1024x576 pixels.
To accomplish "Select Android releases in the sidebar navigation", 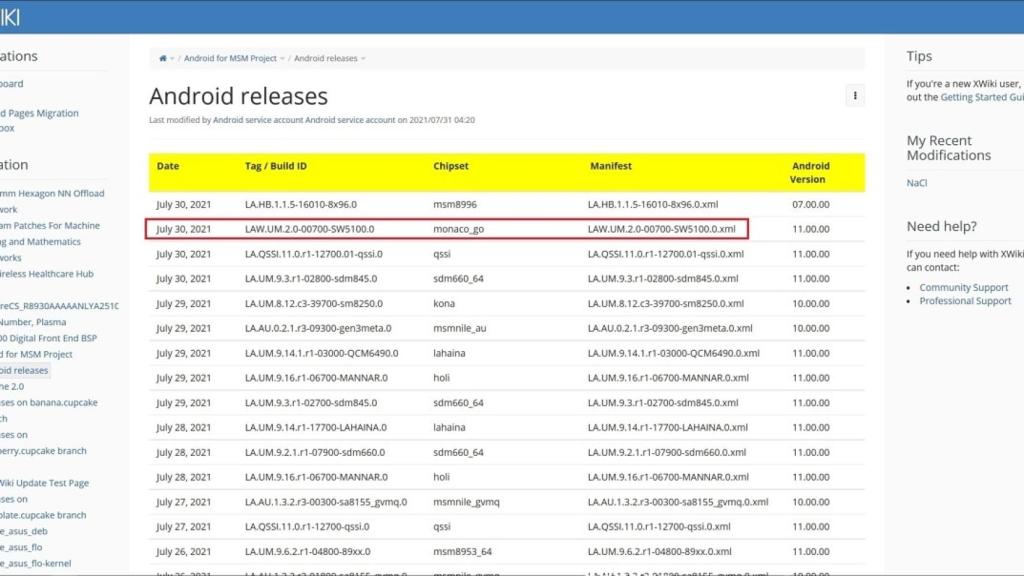I will (x=24, y=370).
